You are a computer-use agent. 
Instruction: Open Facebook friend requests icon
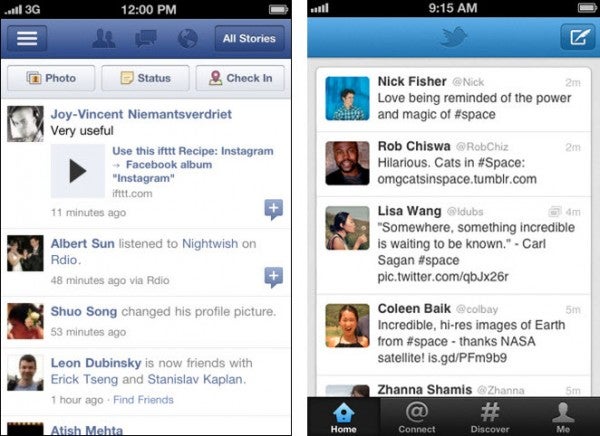pos(103,38)
